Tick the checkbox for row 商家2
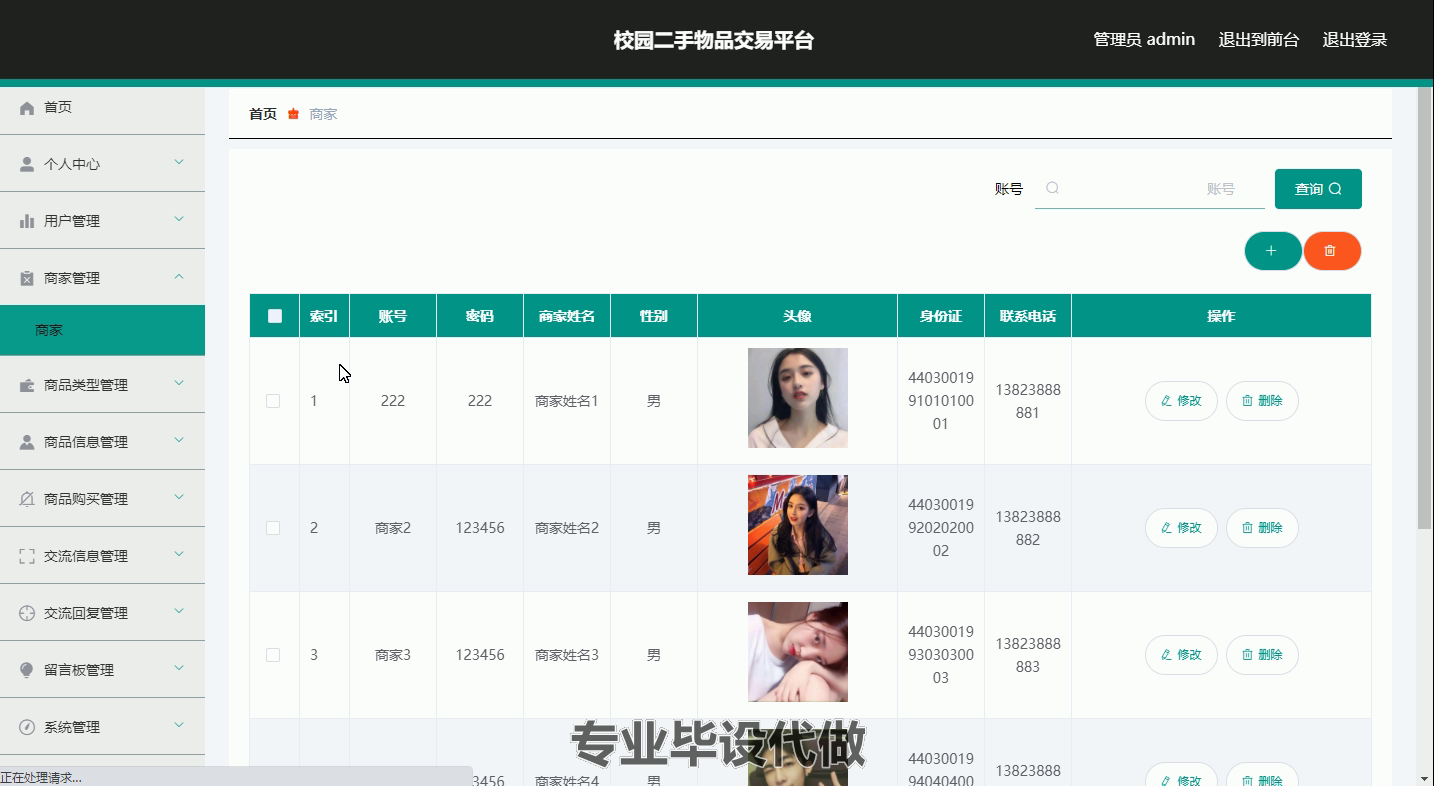The height and width of the screenshot is (786, 1434). [273, 528]
